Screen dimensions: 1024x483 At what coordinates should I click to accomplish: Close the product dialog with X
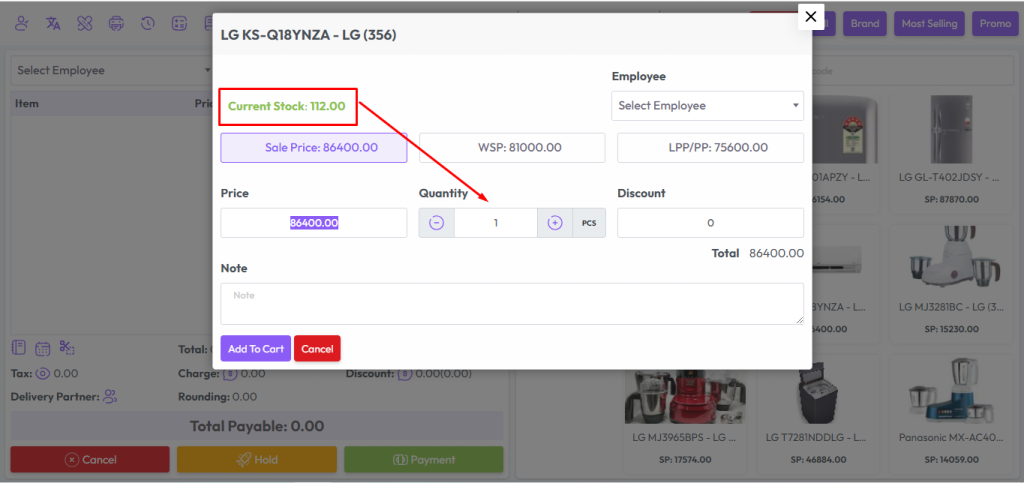click(811, 17)
